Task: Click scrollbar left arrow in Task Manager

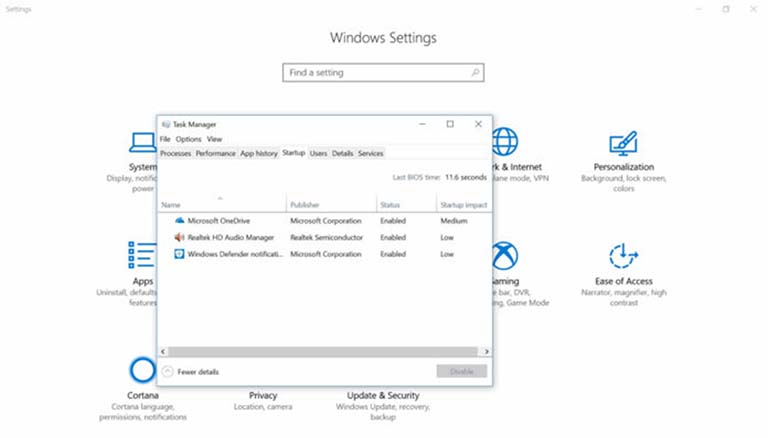Action: (x=163, y=351)
